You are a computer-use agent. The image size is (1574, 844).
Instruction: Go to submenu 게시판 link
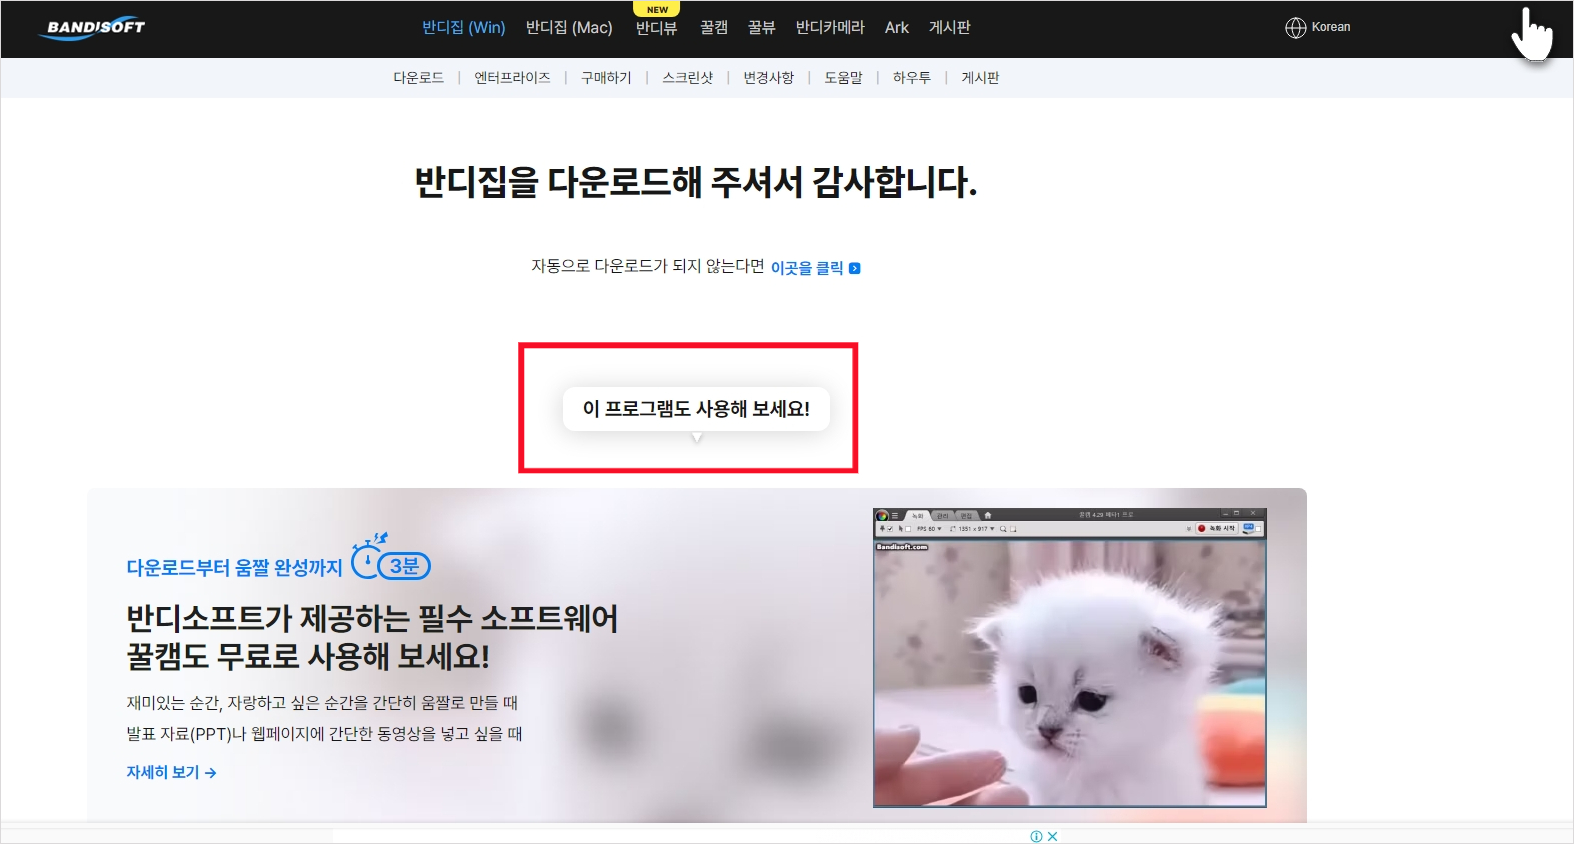coord(980,78)
